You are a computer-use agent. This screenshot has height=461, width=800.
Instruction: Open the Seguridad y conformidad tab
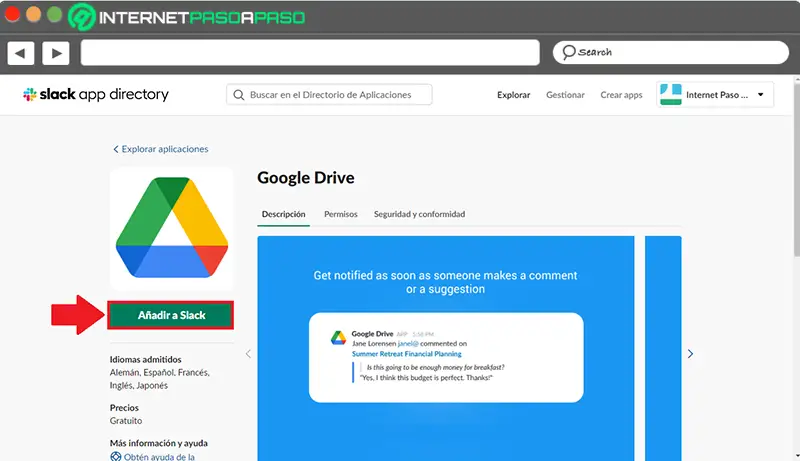419,214
